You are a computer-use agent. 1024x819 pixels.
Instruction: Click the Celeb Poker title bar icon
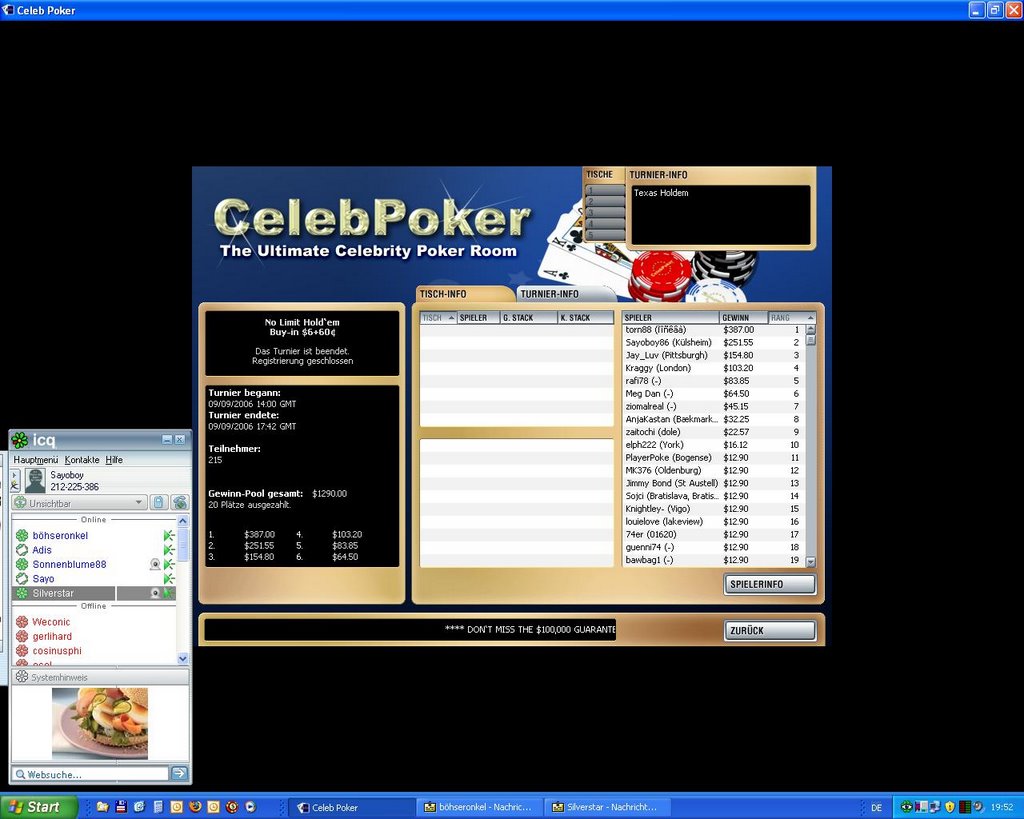[x=8, y=10]
